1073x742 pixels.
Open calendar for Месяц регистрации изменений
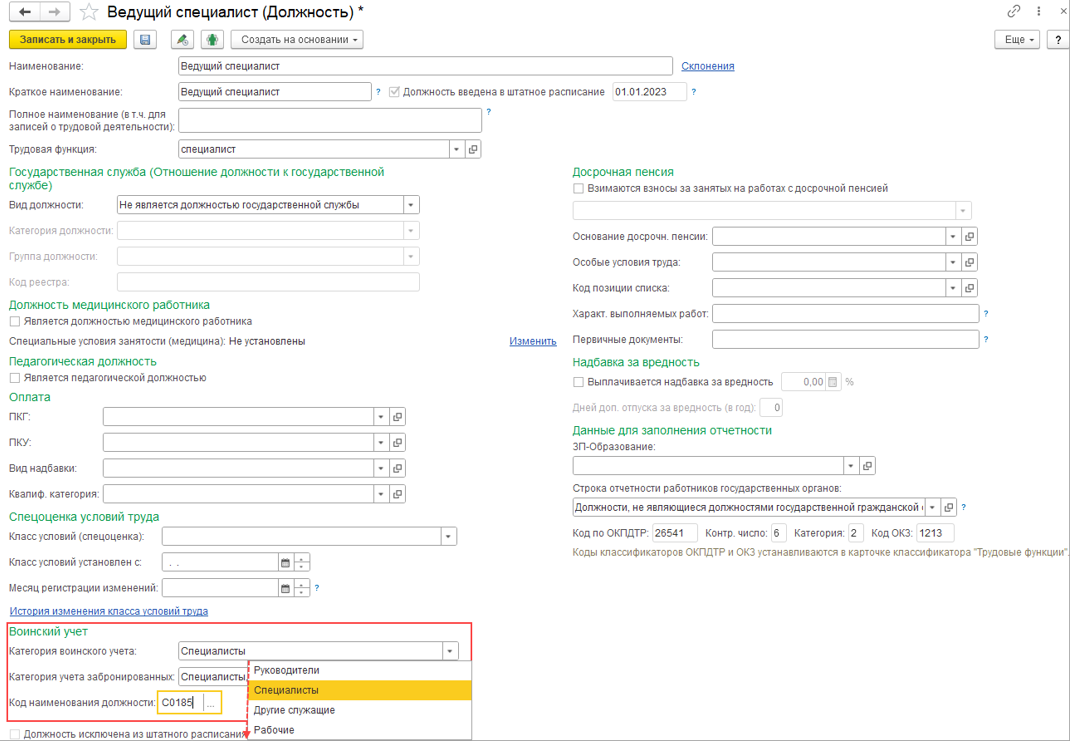pos(285,588)
